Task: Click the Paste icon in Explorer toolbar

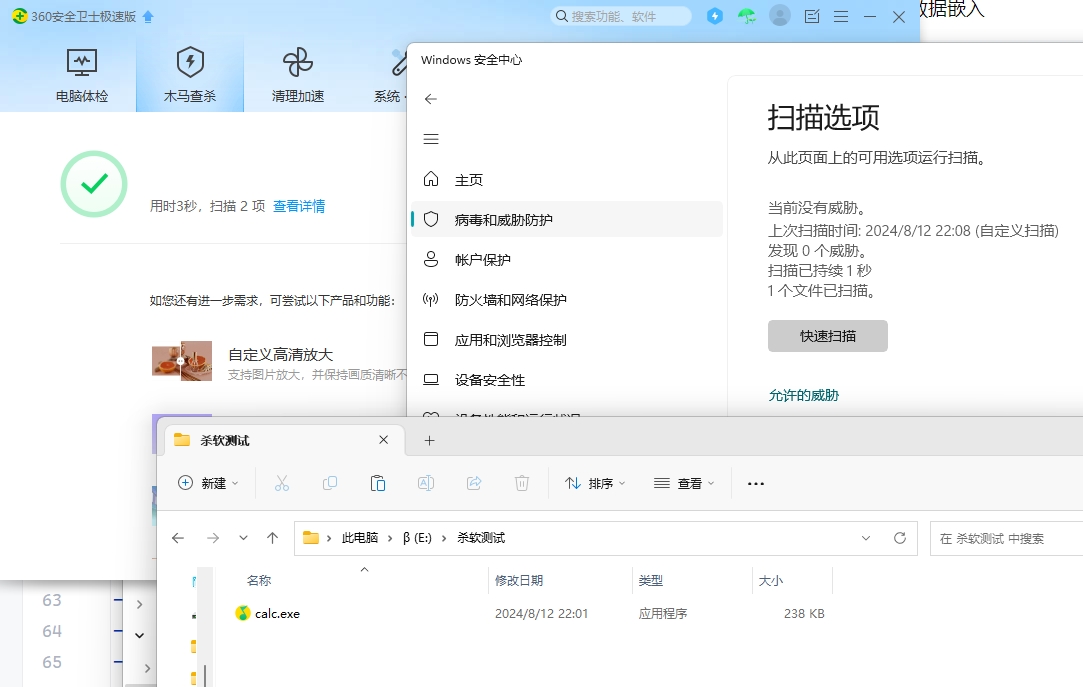Action: point(378,483)
